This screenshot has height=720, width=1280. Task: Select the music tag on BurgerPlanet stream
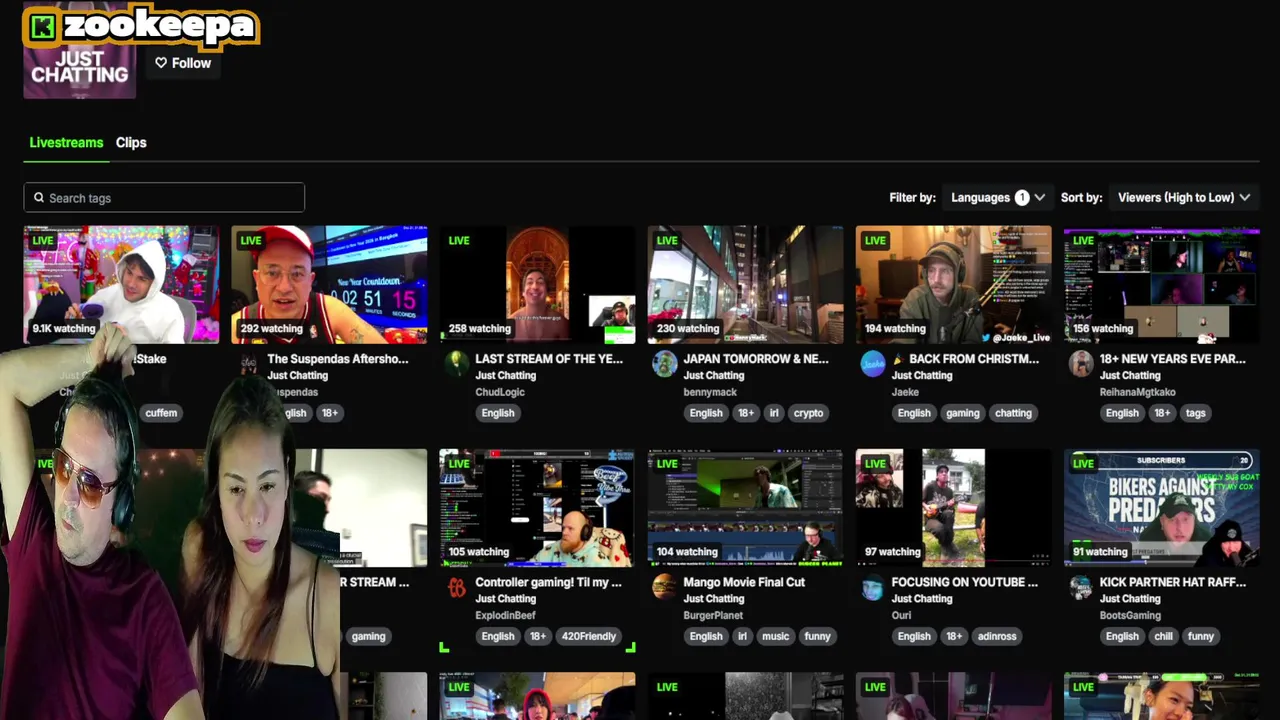coord(775,636)
